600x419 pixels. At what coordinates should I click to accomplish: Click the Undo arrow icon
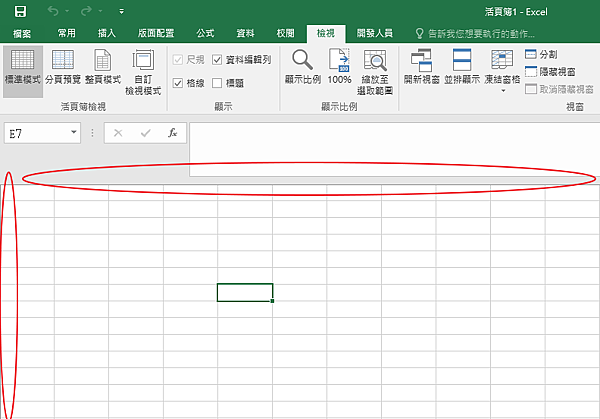click(53, 11)
